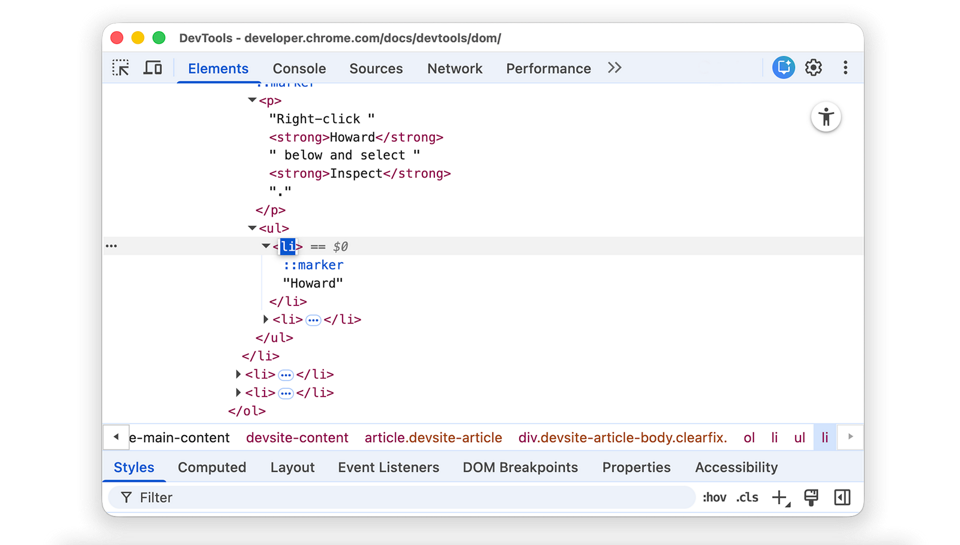
Task: Toggle the .cls element classes panel
Action: tap(747, 497)
